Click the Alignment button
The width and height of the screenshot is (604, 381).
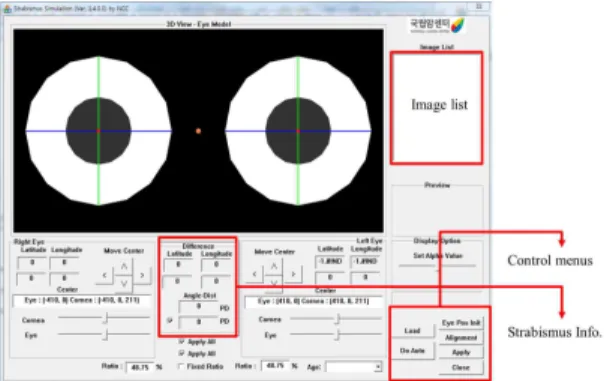click(x=461, y=338)
